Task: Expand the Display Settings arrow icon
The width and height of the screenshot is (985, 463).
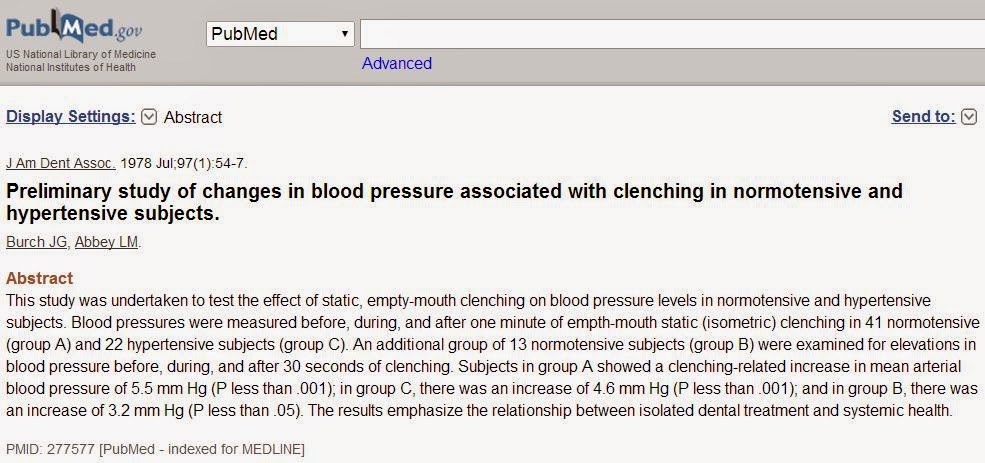Action: coord(149,117)
